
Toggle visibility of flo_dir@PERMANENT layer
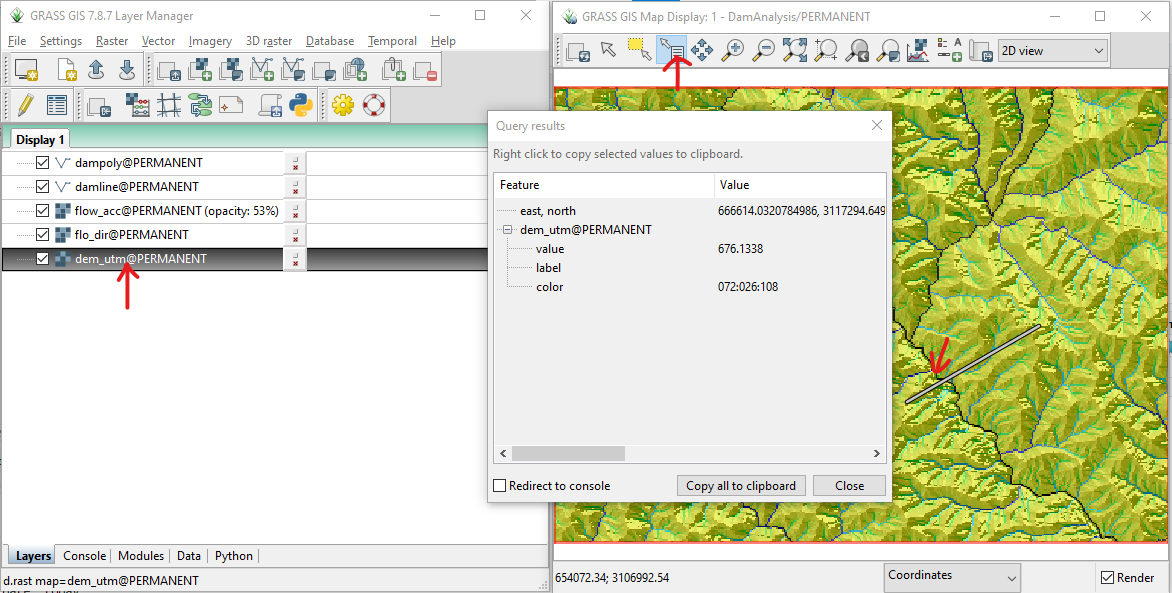[x=42, y=235]
